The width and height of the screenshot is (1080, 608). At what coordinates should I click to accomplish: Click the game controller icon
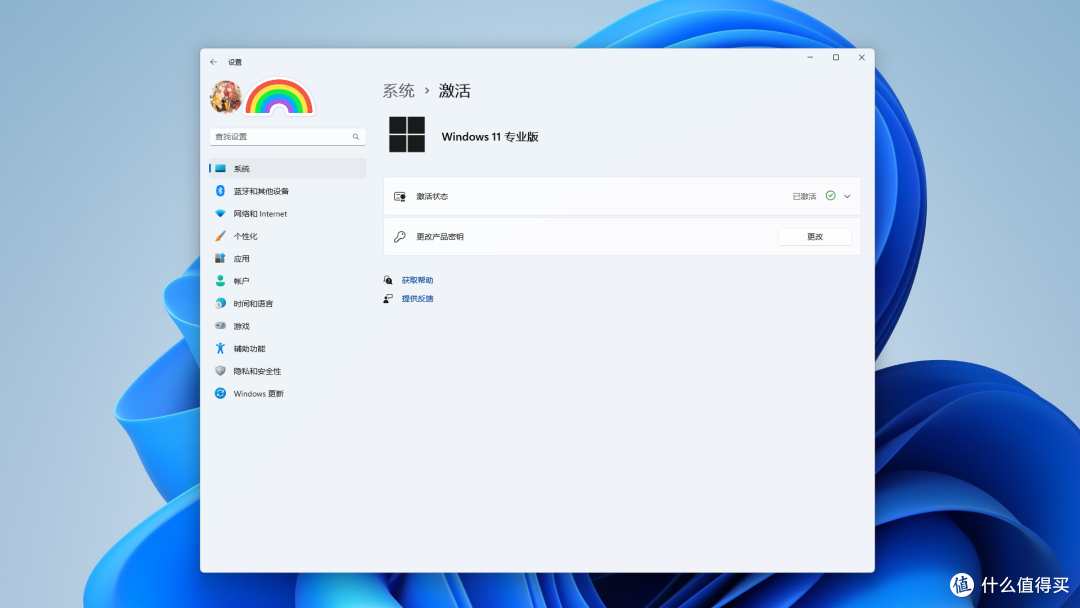point(220,326)
